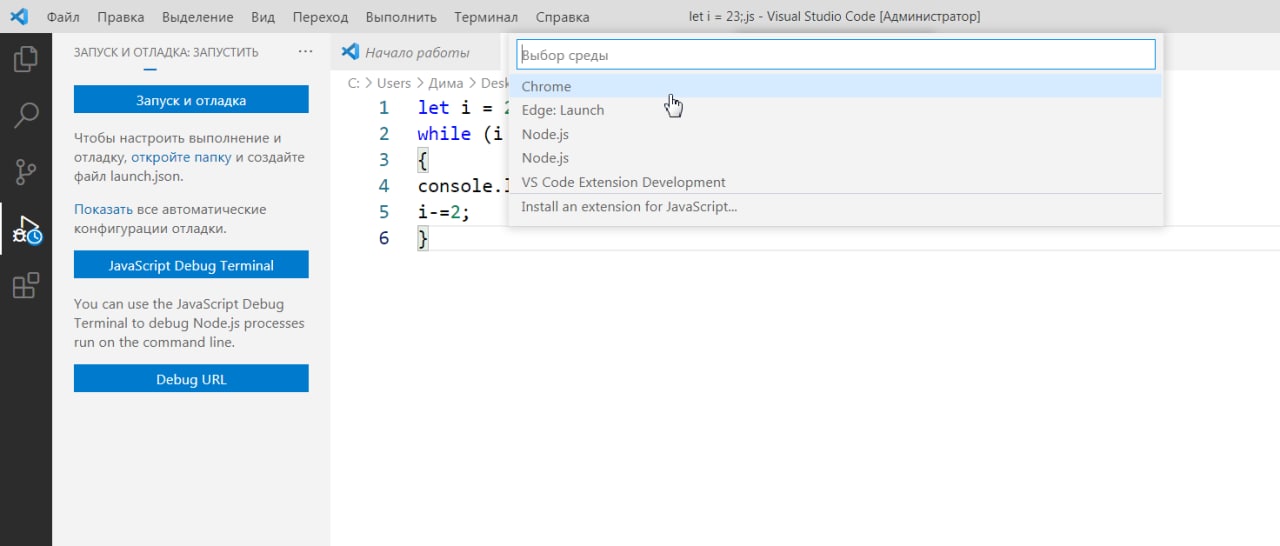Open the Source Control view icon
This screenshot has height=546, width=1280.
[x=26, y=172]
